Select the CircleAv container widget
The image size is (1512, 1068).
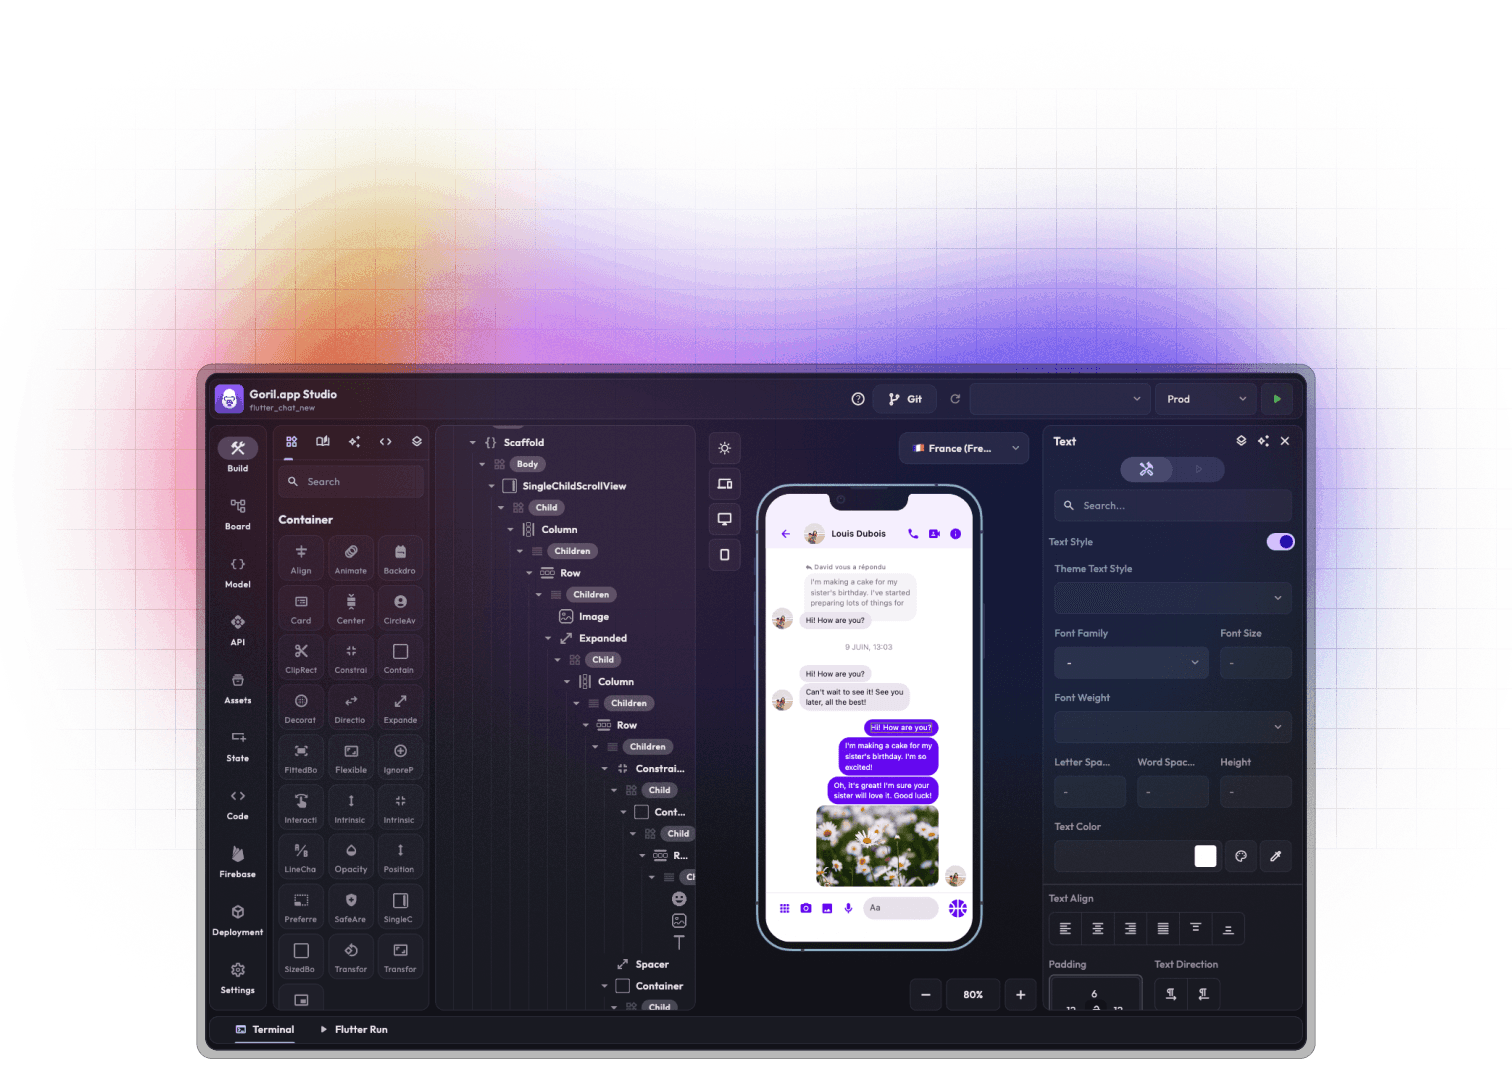pos(400,608)
